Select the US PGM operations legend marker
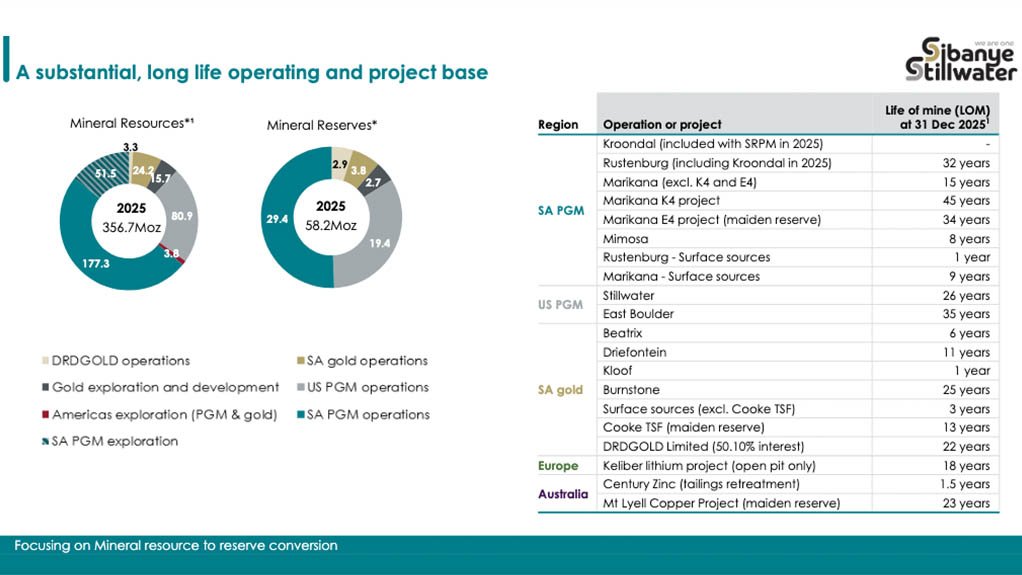The height and width of the screenshot is (575, 1022). tap(302, 388)
